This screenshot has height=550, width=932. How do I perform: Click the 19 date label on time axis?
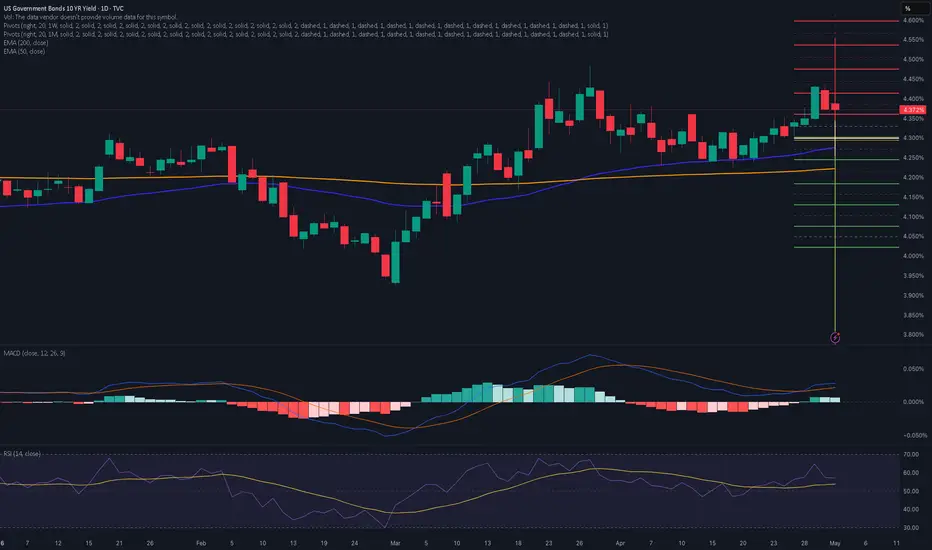tap(324, 543)
